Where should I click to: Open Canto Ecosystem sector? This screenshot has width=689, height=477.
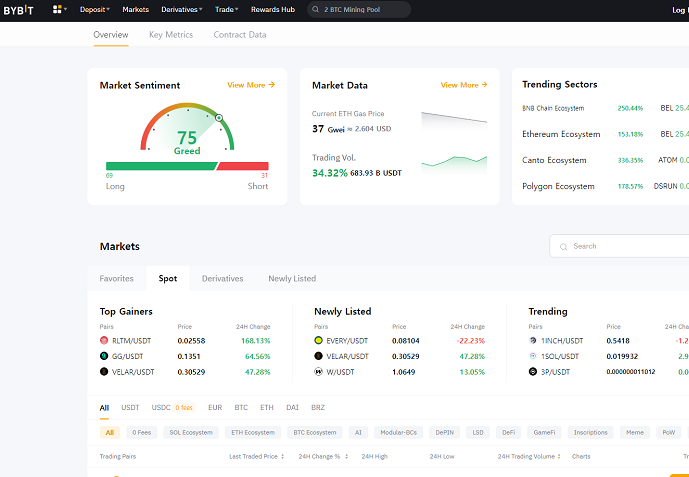[554, 160]
